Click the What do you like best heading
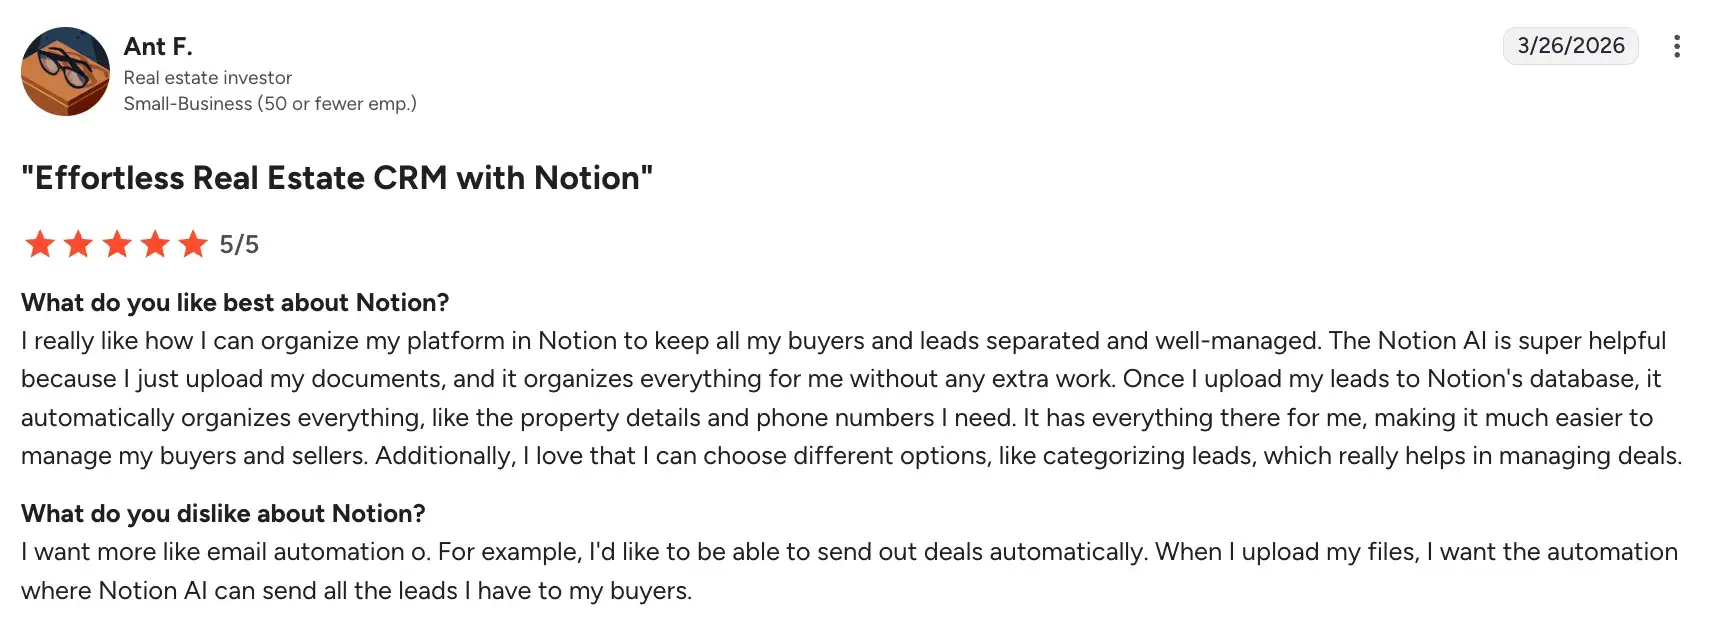This screenshot has width=1726, height=628. (x=234, y=302)
